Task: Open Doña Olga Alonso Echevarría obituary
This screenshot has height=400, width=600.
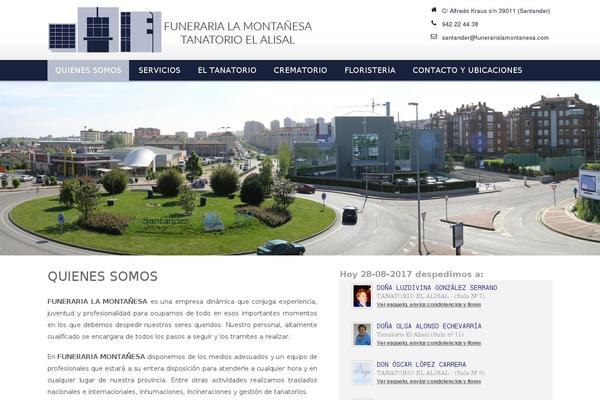Action: 429,326
